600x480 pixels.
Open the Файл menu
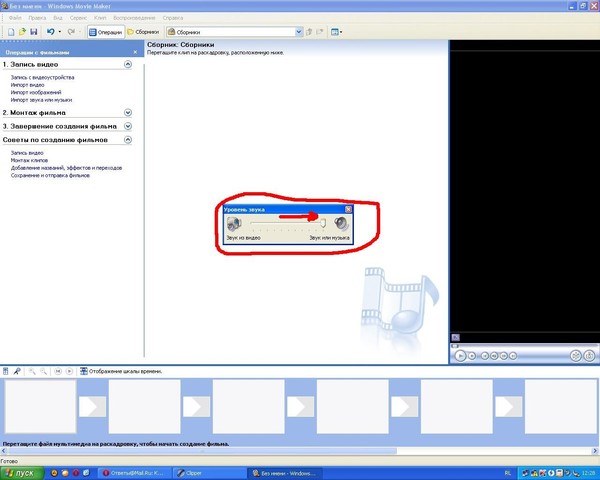[x=15, y=18]
